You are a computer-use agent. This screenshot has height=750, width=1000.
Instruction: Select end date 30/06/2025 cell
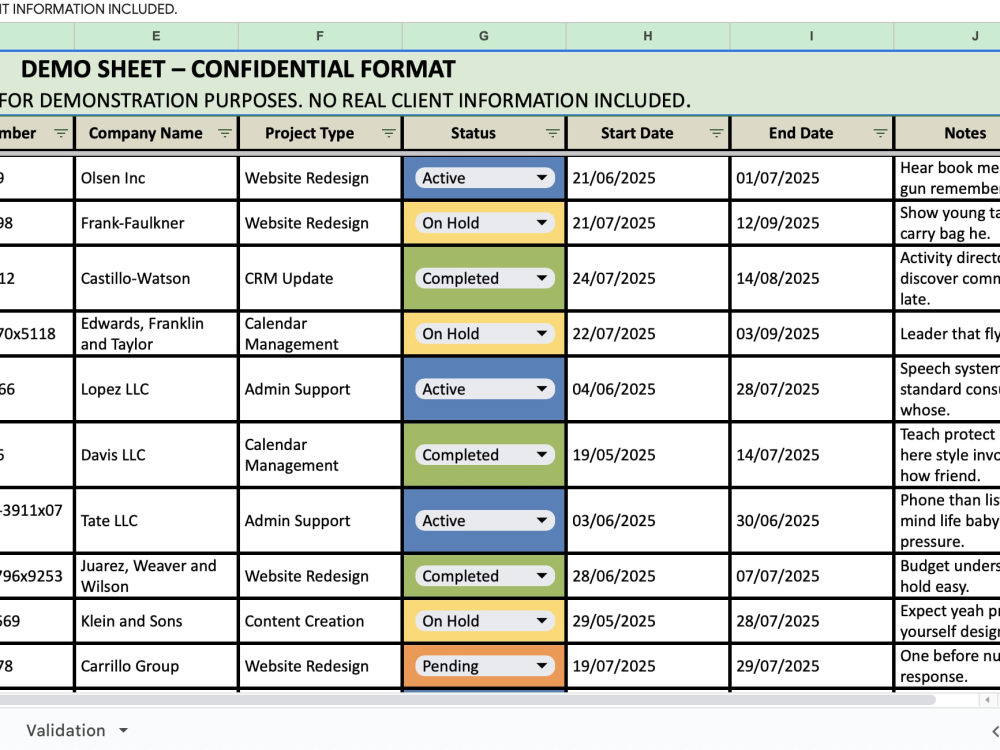click(x=812, y=521)
